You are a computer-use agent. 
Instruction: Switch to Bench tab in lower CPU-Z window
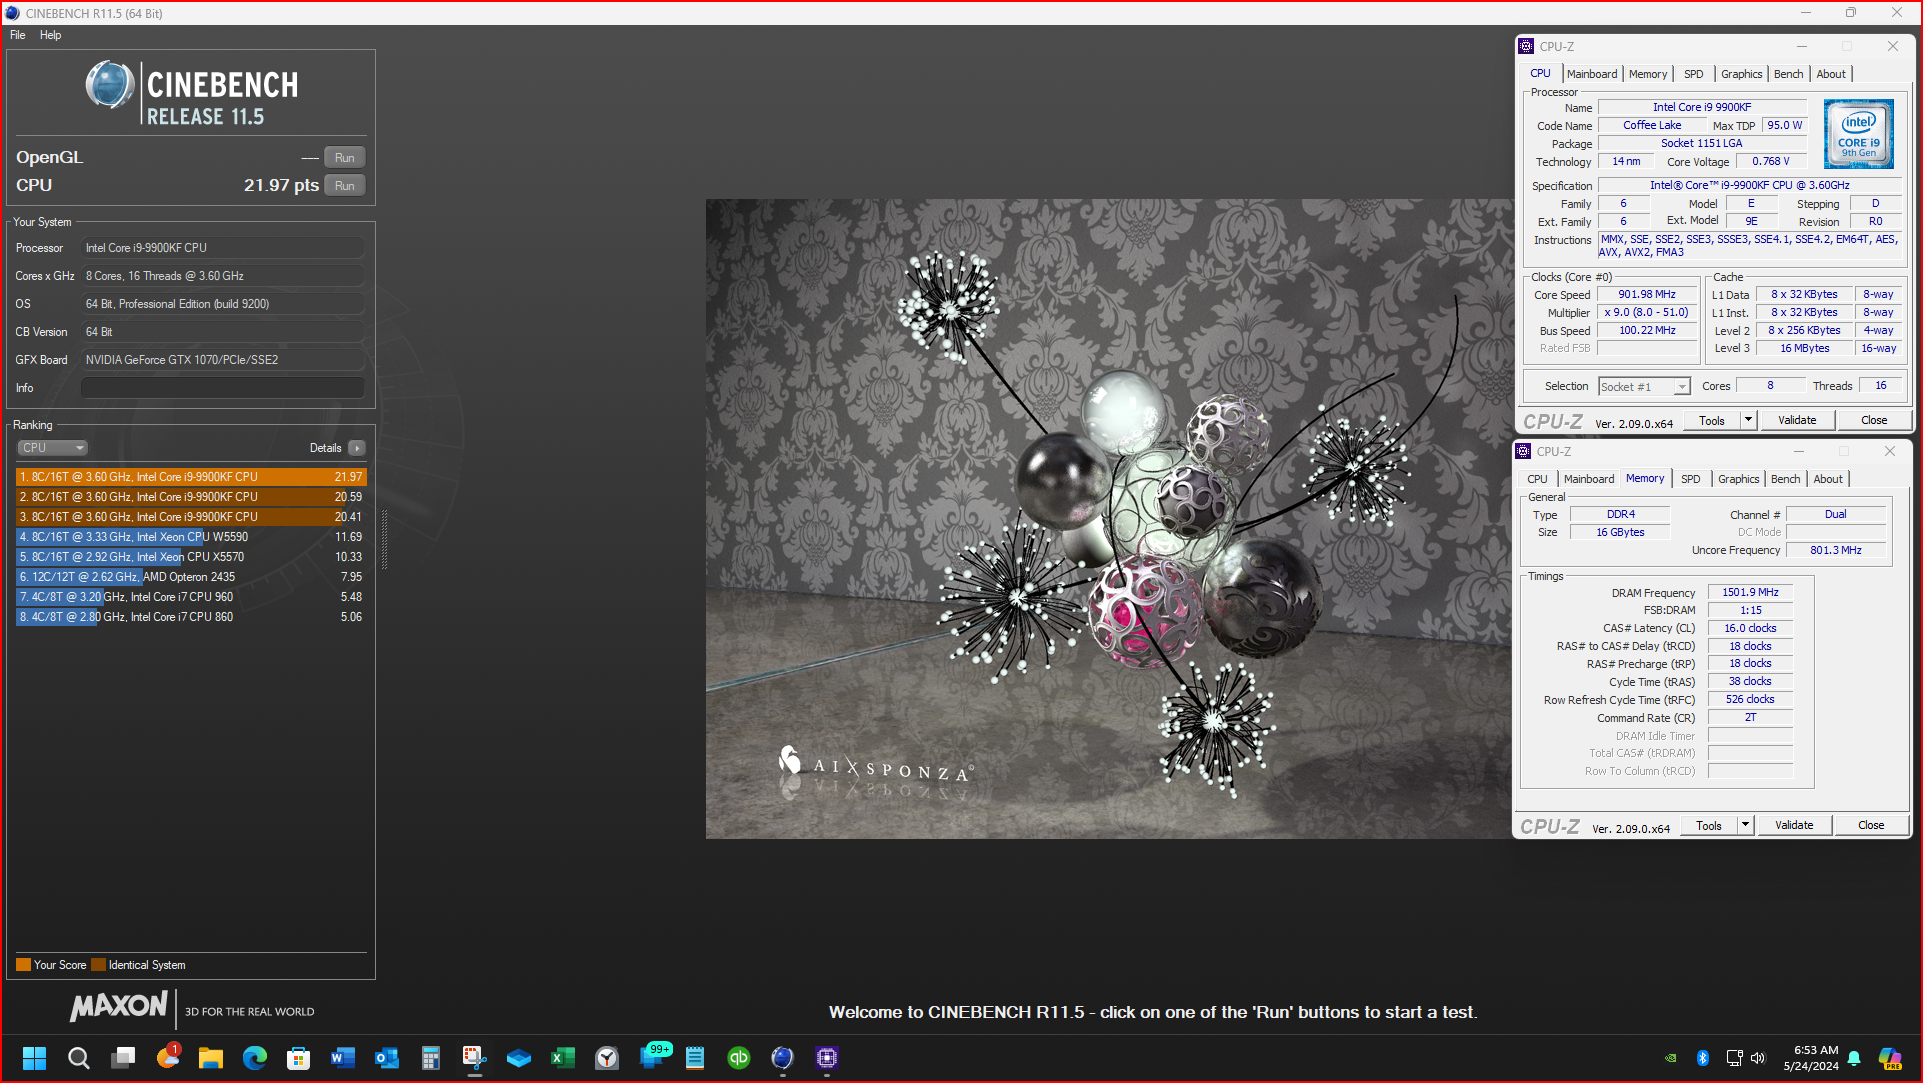[1785, 479]
